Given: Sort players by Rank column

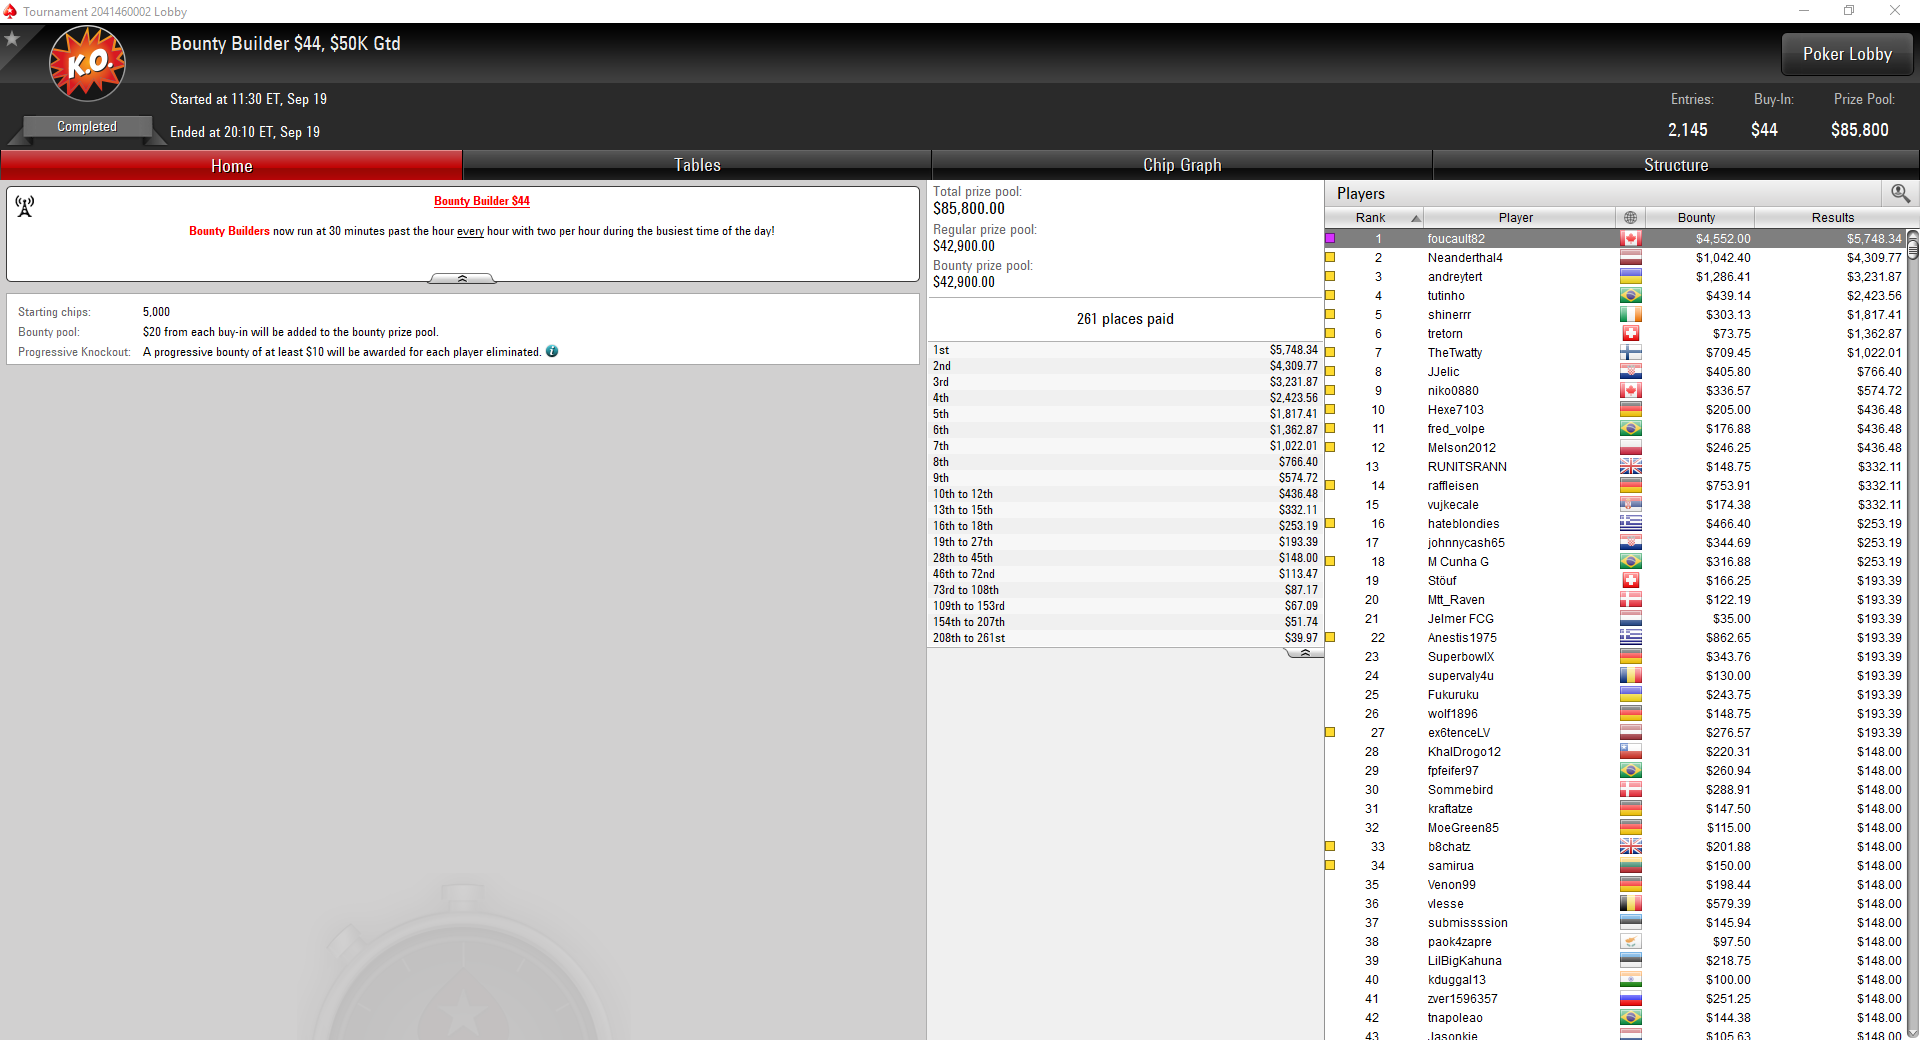Looking at the screenshot, I should click(x=1374, y=217).
